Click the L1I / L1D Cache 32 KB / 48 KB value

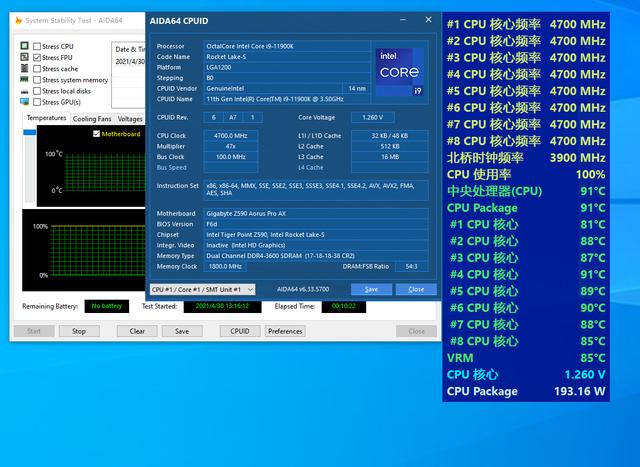point(390,136)
